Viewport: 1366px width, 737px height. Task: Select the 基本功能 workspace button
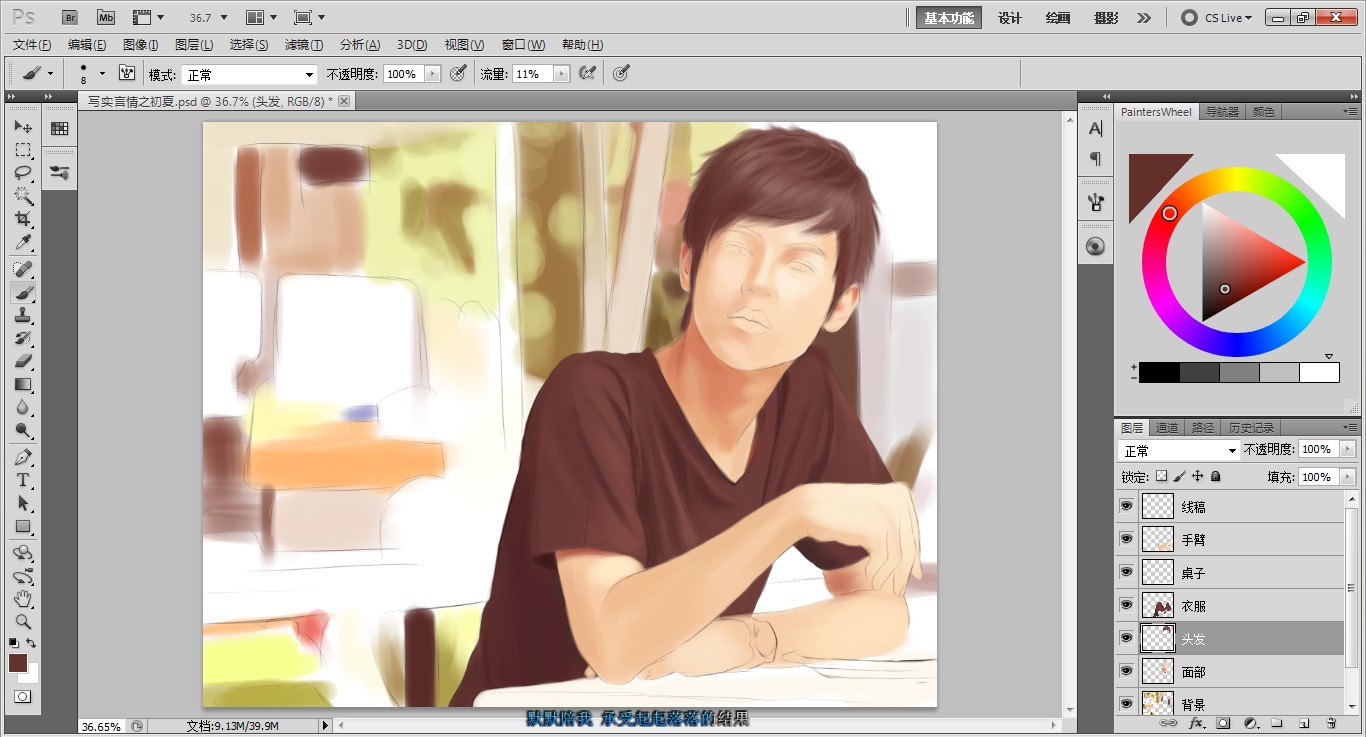[949, 18]
